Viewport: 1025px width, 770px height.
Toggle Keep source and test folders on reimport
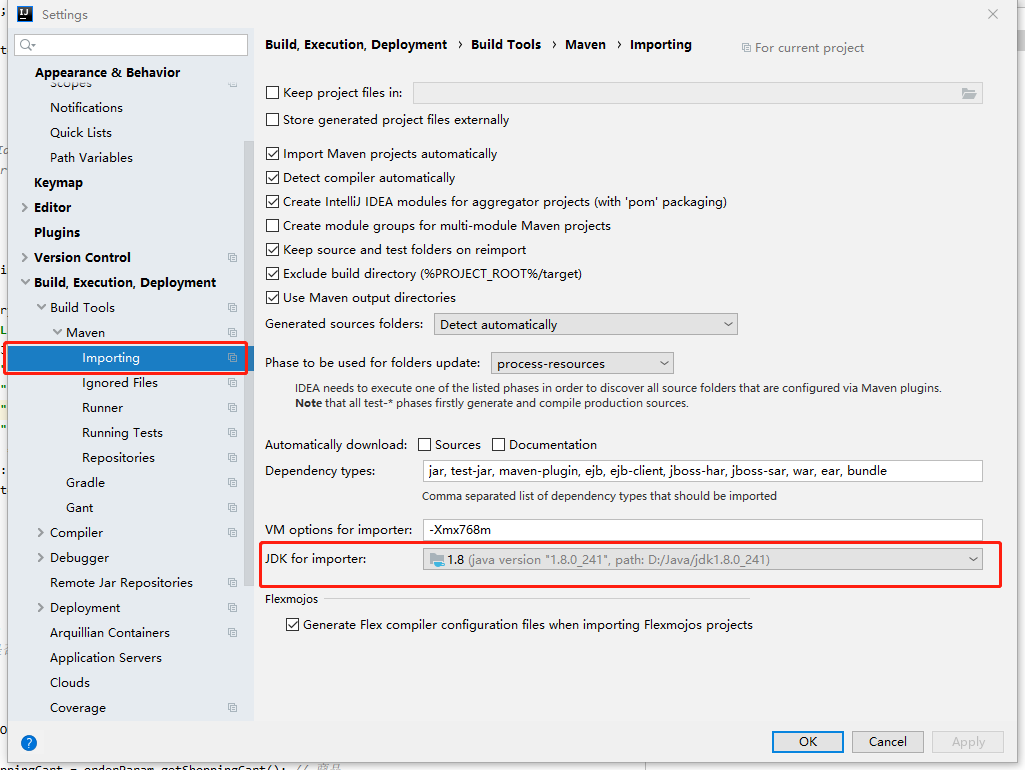[x=273, y=250]
